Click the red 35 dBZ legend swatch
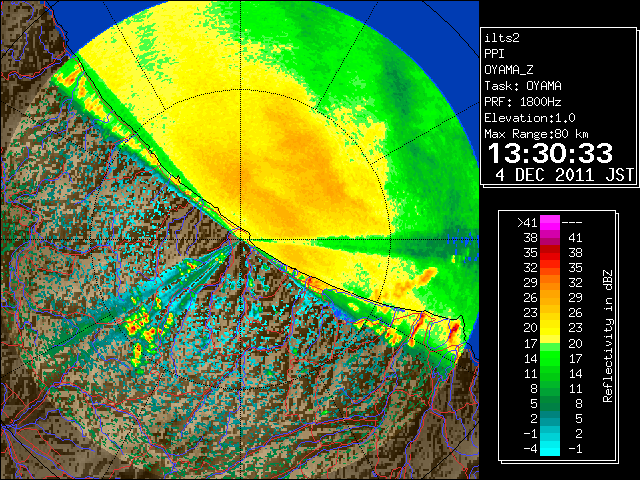The image size is (640, 480). (550, 253)
